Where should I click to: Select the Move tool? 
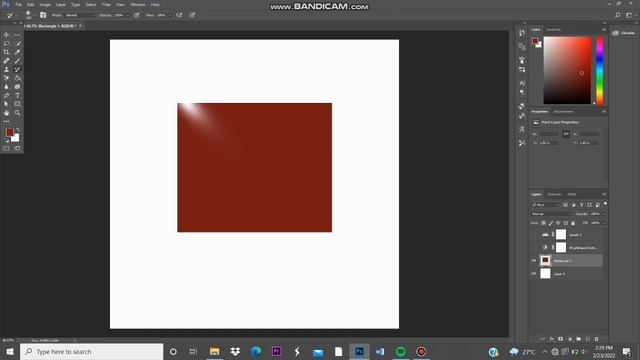pyautogui.click(x=6, y=35)
